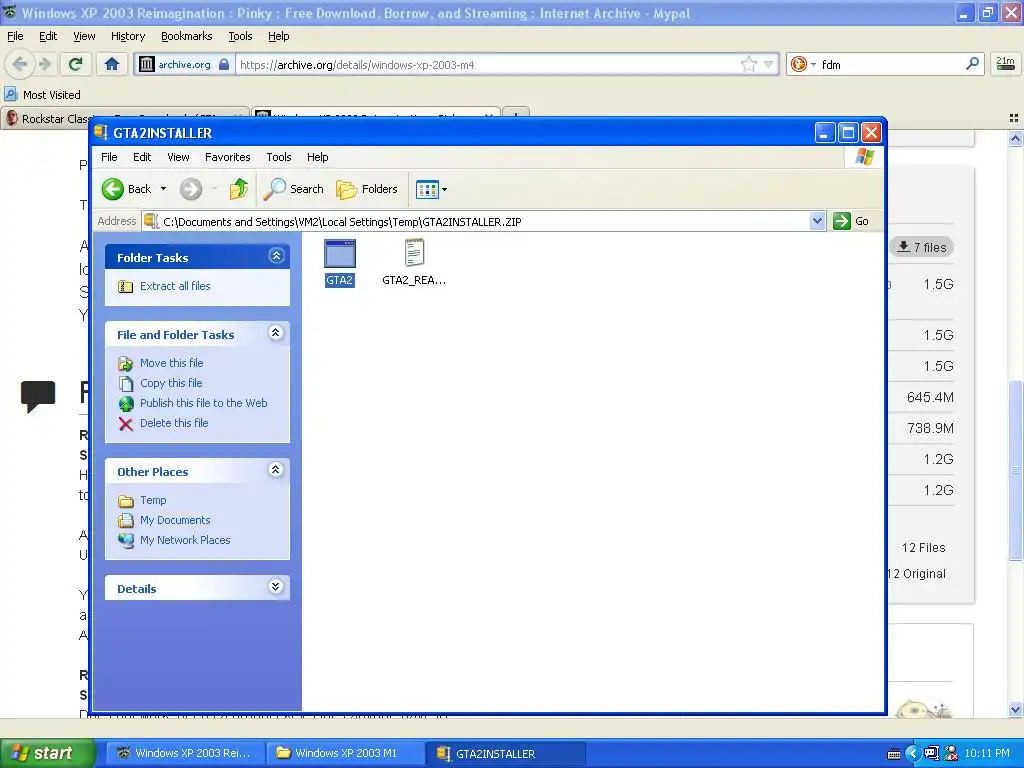1024x768 pixels.
Task: Go up one folder level icon
Action: pos(238,189)
